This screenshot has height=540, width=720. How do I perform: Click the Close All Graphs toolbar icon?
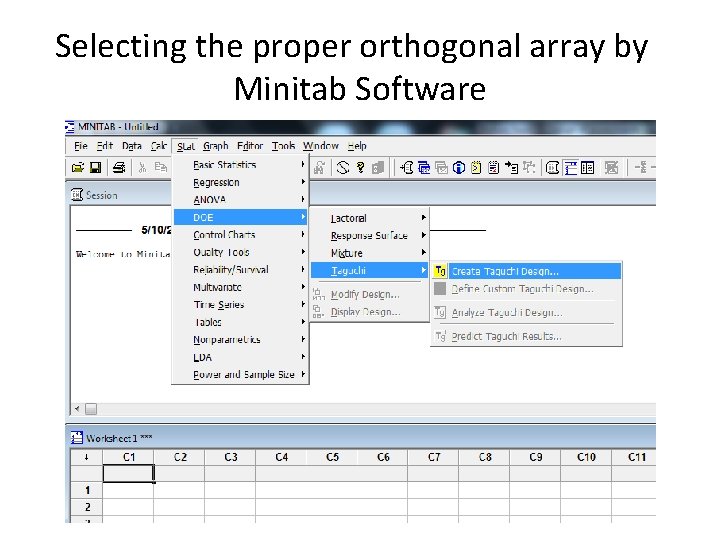pos(611,168)
